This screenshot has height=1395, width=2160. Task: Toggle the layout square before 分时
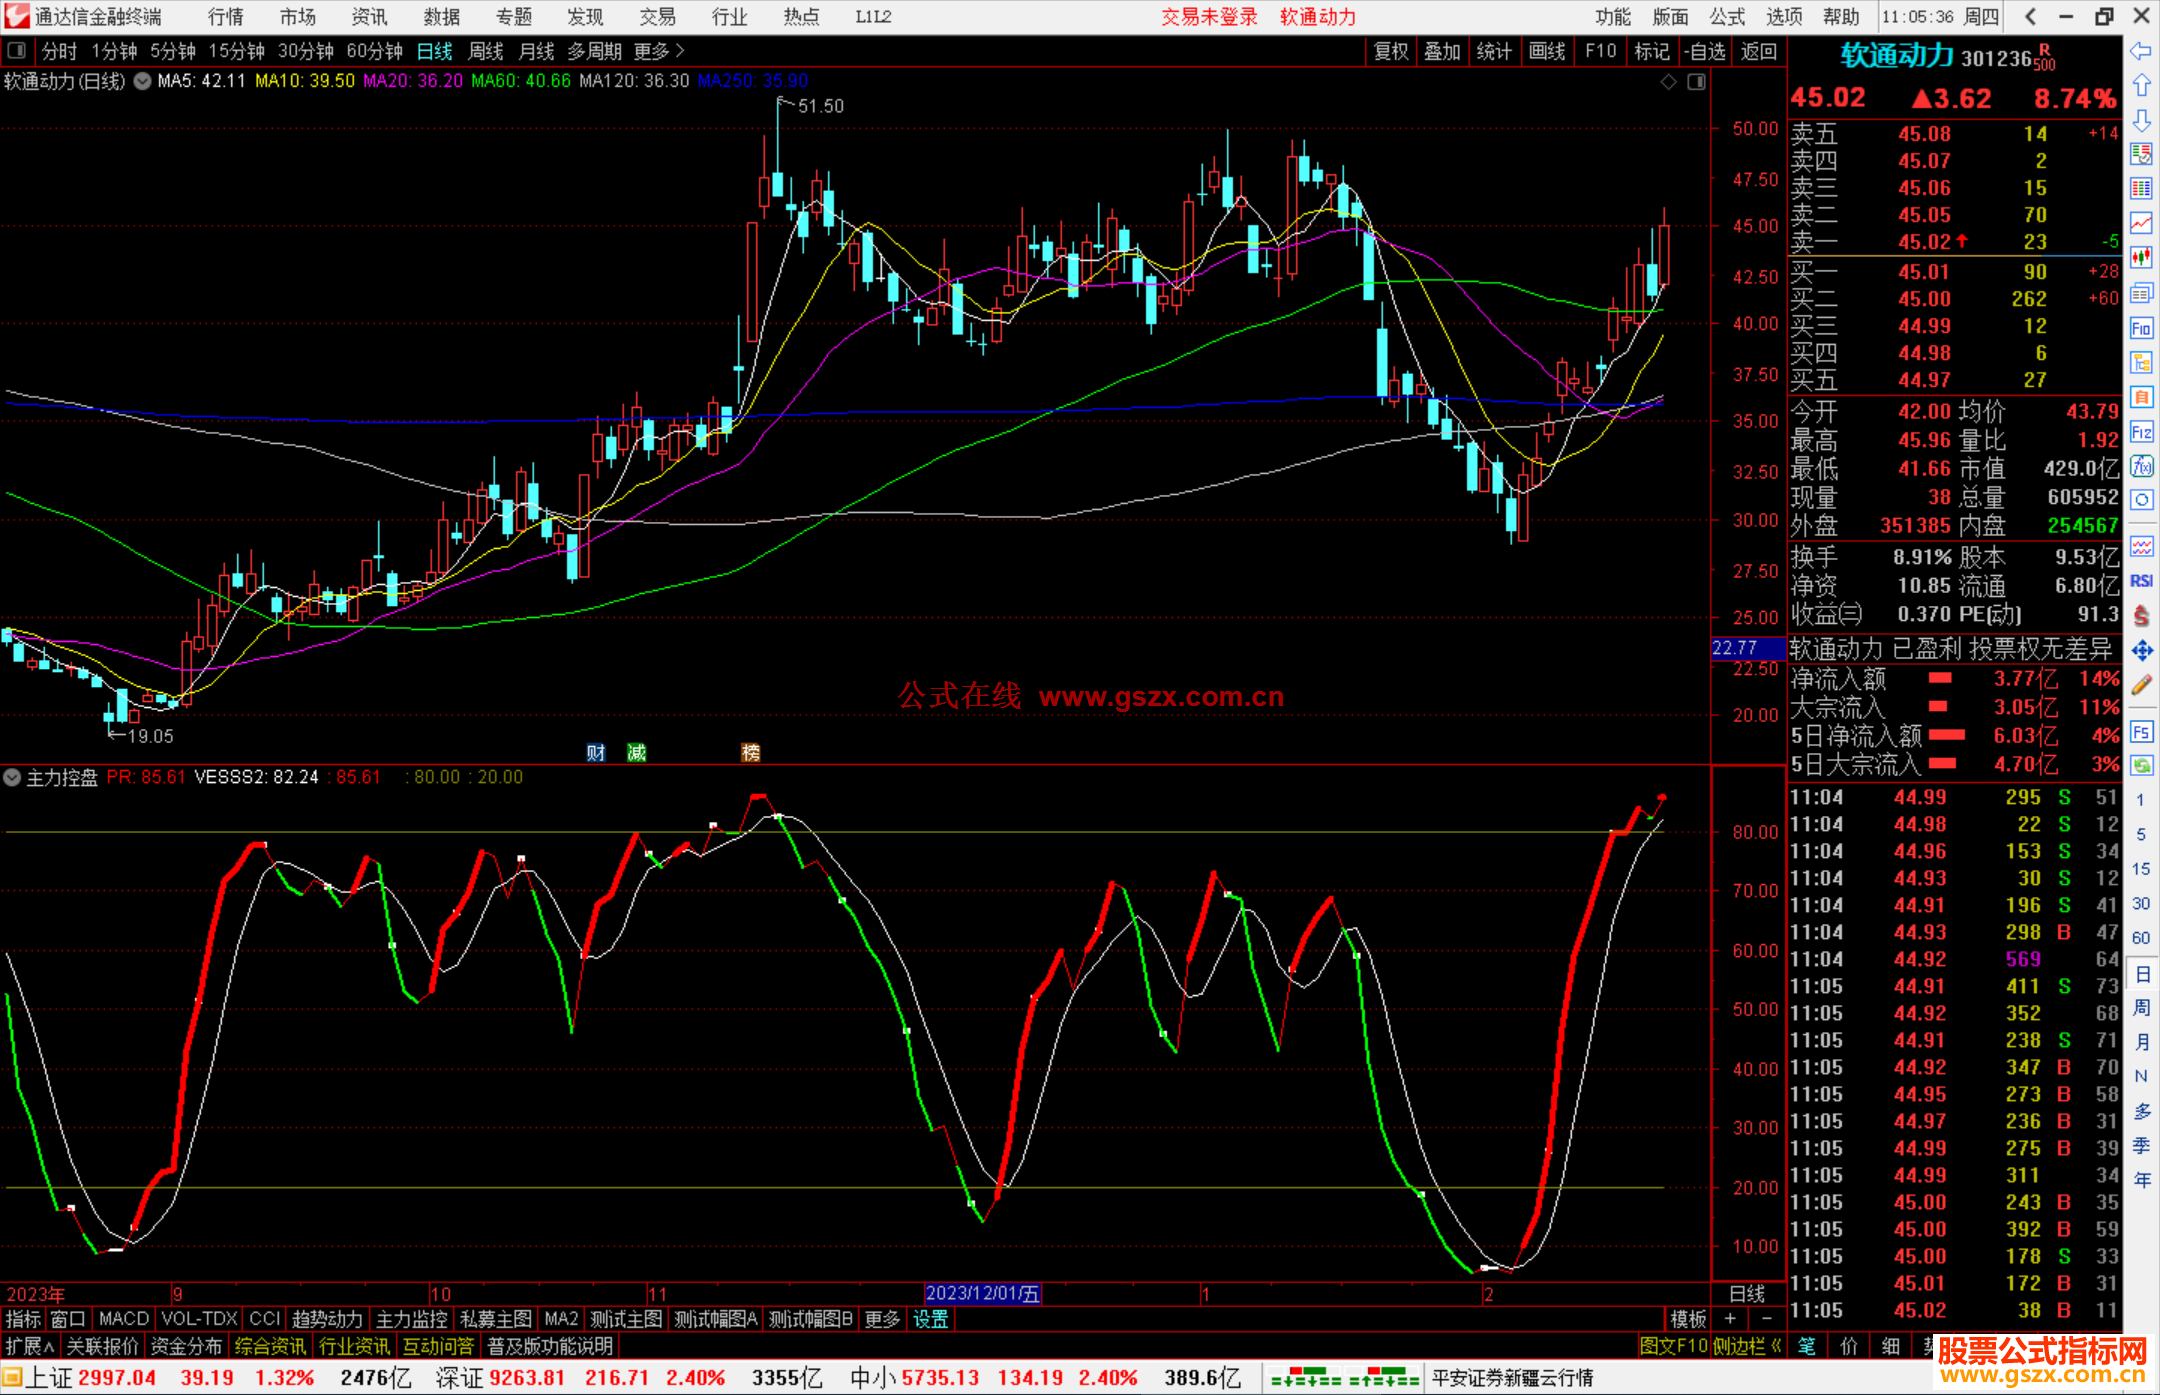(16, 51)
